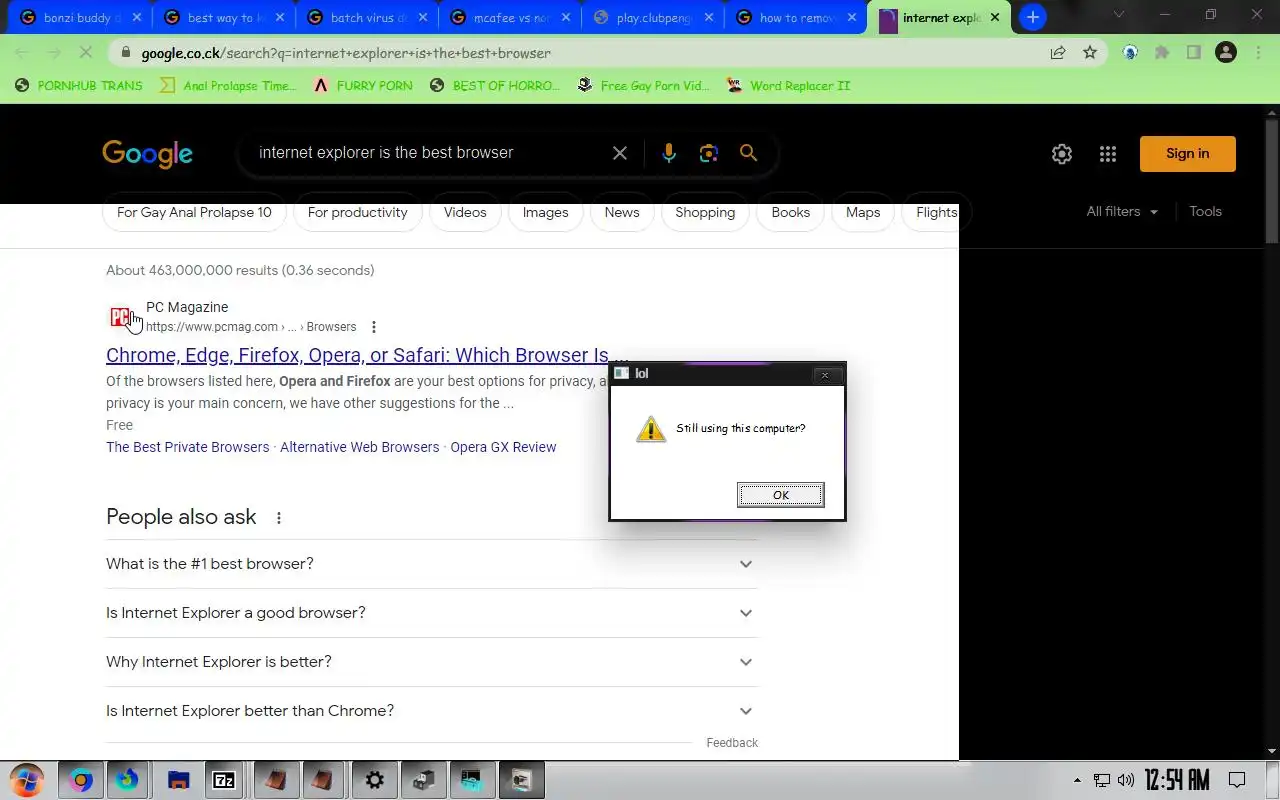The height and width of the screenshot is (800, 1280).
Task: Click the Sign in button
Action: 1187,154
